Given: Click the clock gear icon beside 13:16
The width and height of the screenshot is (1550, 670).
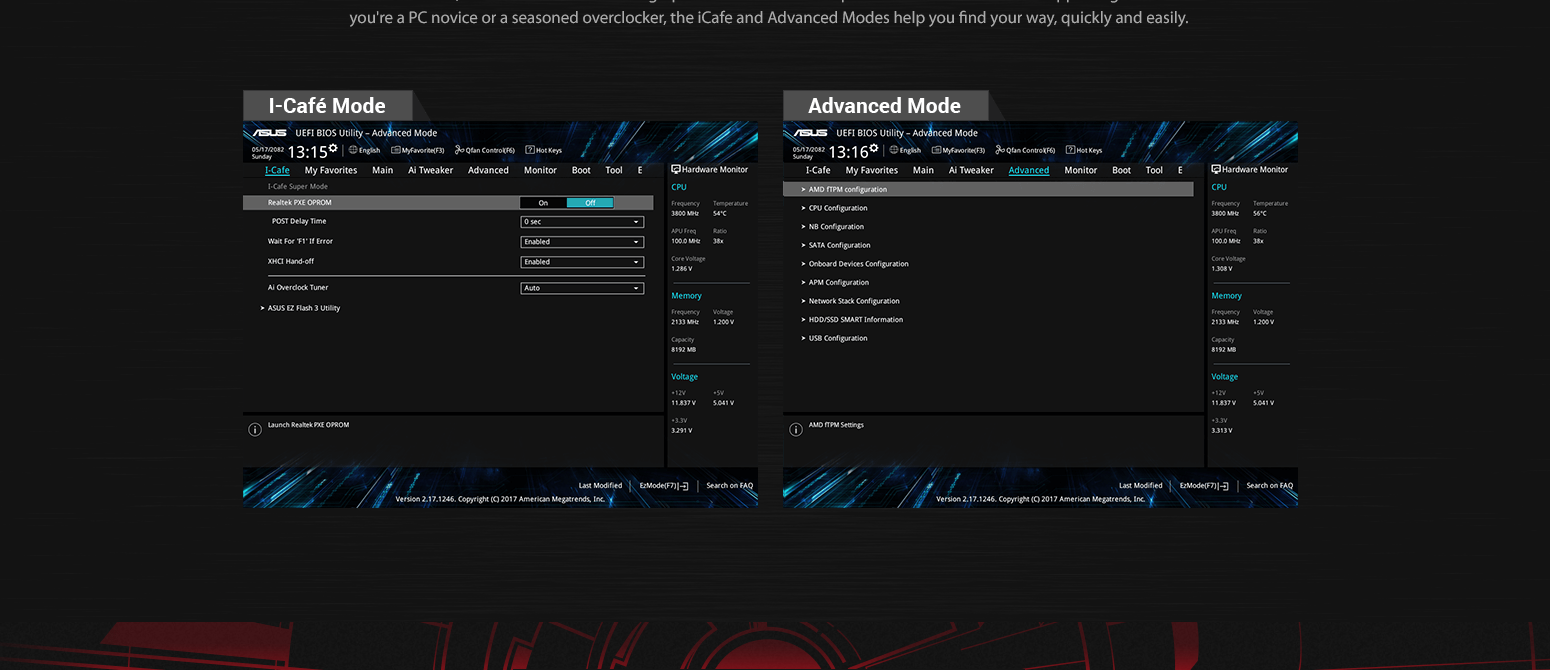Looking at the screenshot, I should [873, 148].
